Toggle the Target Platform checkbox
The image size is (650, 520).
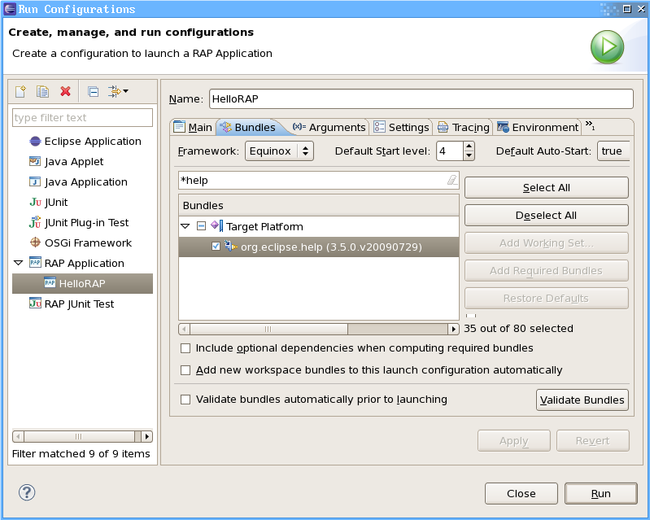[x=201, y=226]
